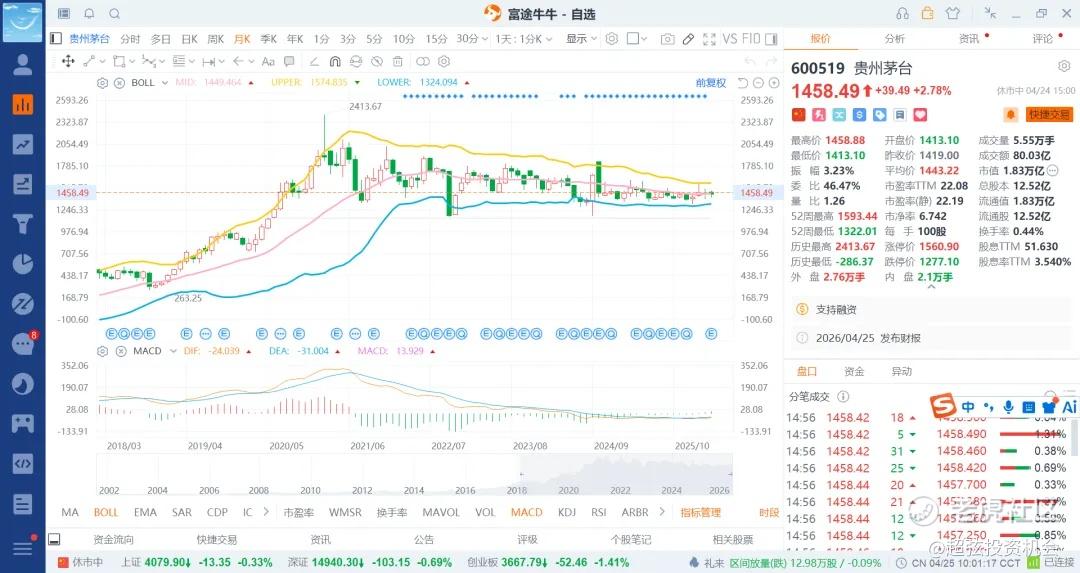Open the game controller sidebar icon
The width and height of the screenshot is (1080, 573).
[23, 423]
